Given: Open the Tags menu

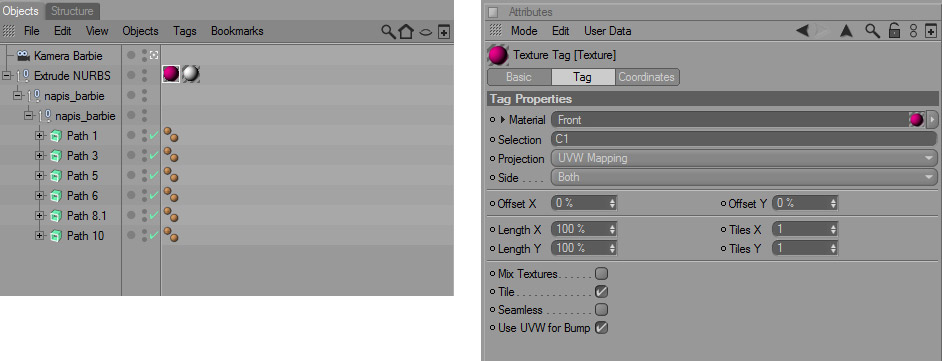Looking at the screenshot, I should (x=184, y=31).
